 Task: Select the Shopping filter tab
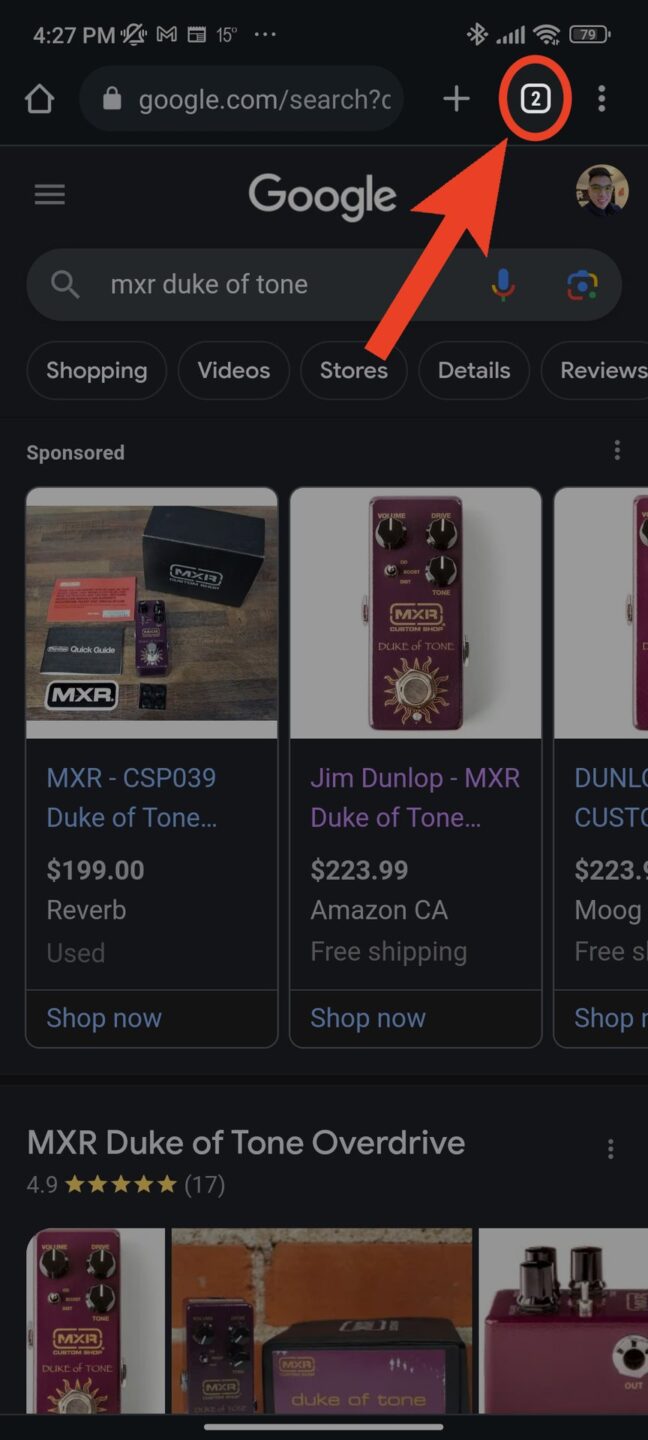(x=96, y=371)
